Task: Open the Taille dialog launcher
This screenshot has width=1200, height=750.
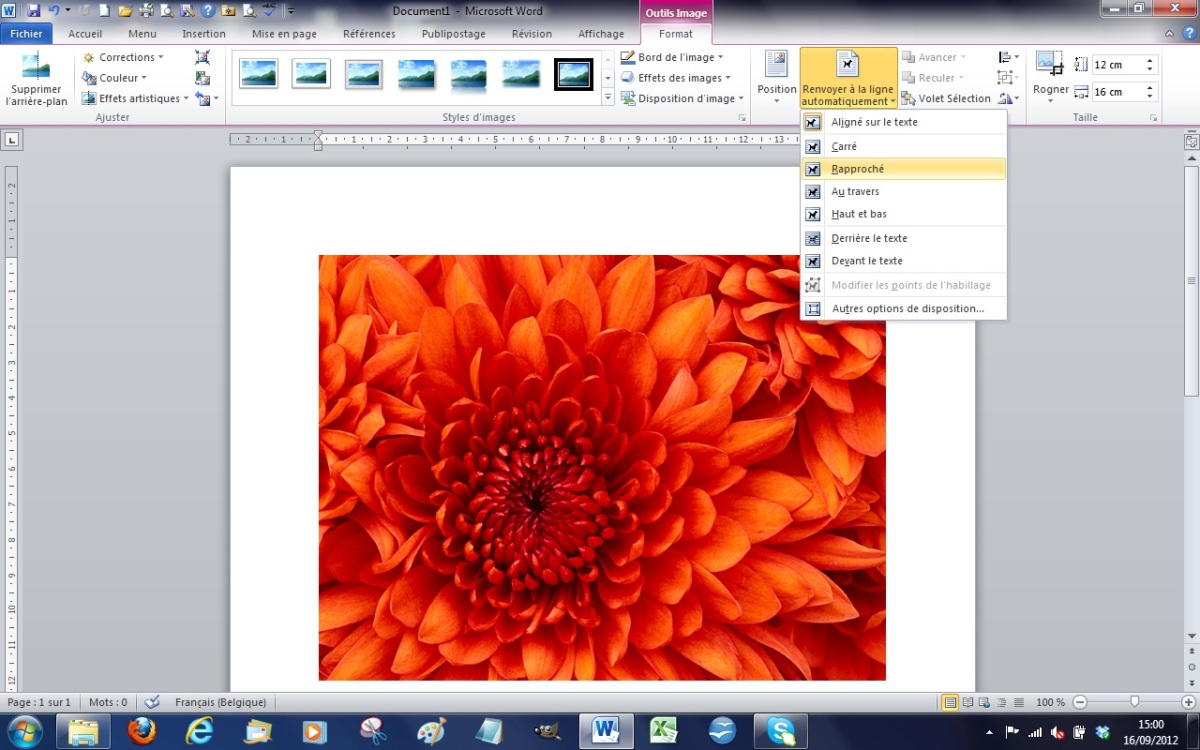Action: pos(1153,118)
